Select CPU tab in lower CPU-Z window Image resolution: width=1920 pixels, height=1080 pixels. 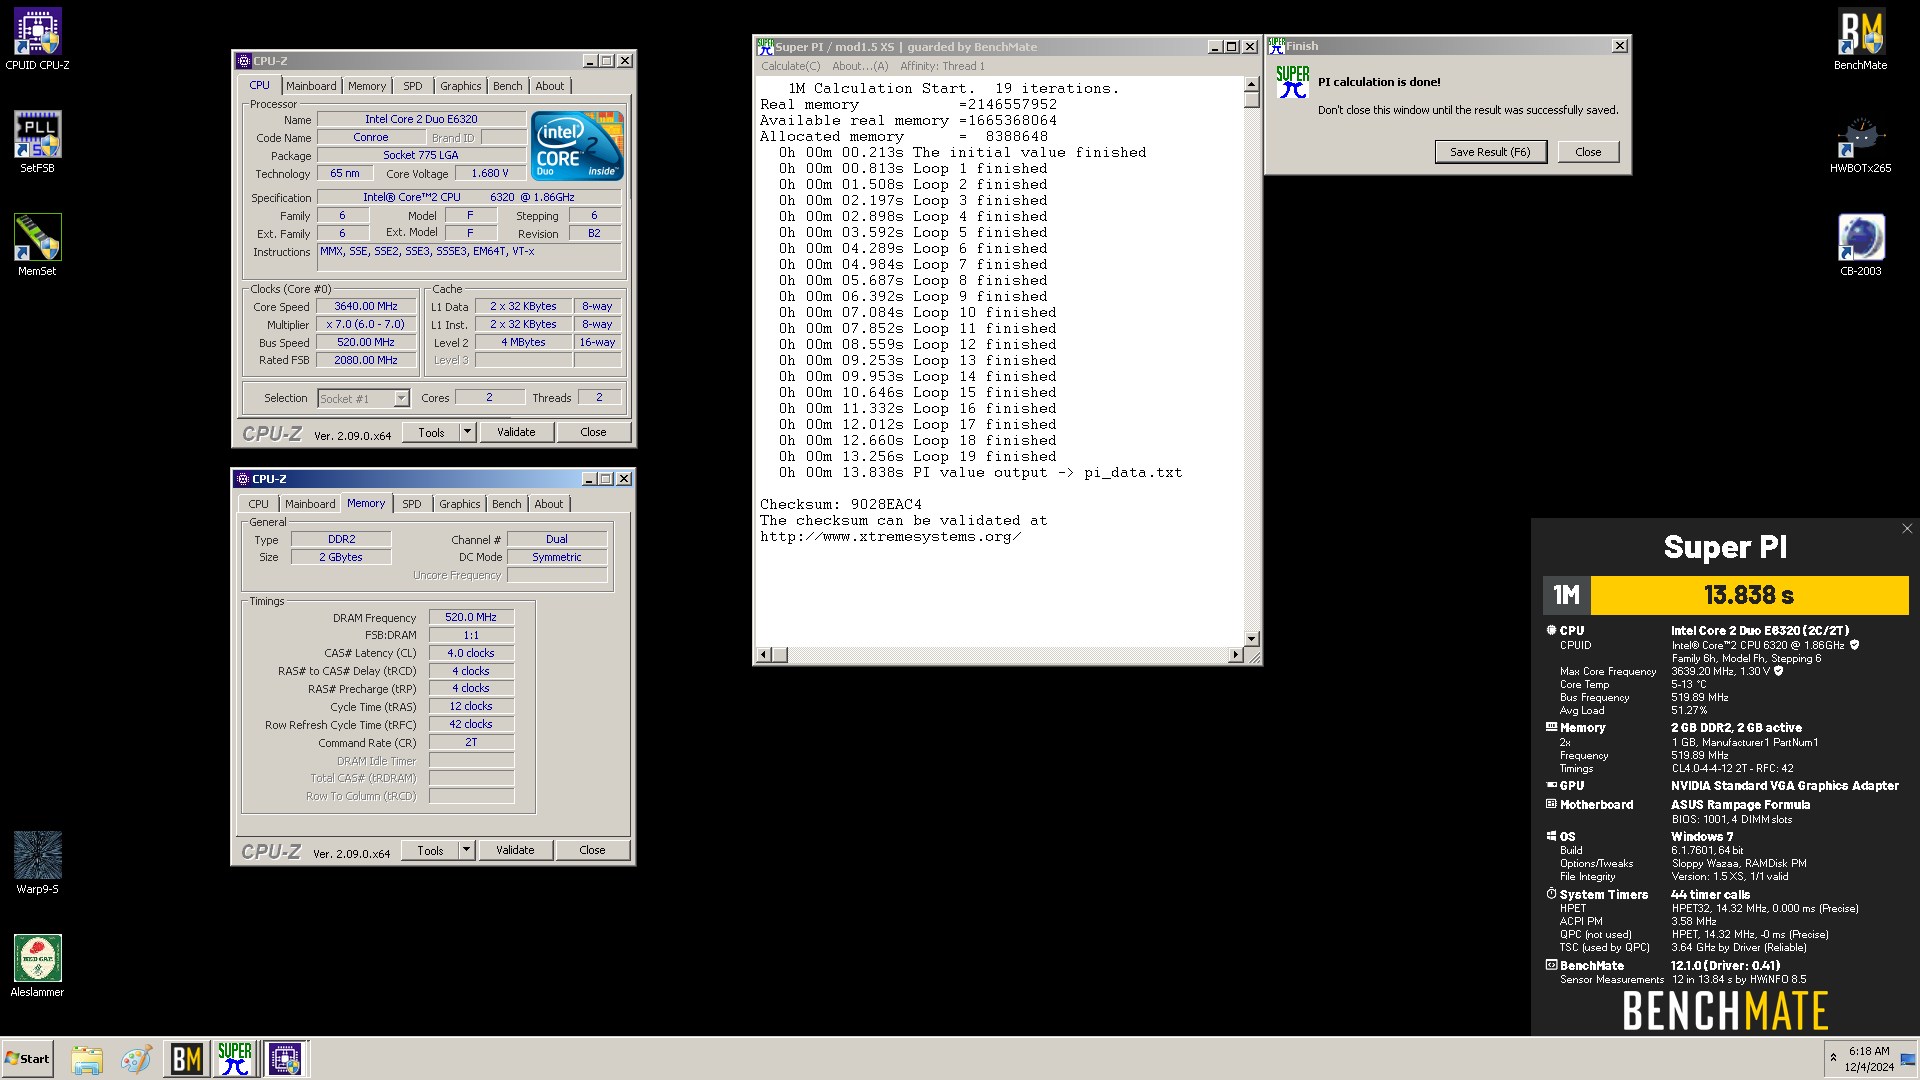[x=258, y=504]
